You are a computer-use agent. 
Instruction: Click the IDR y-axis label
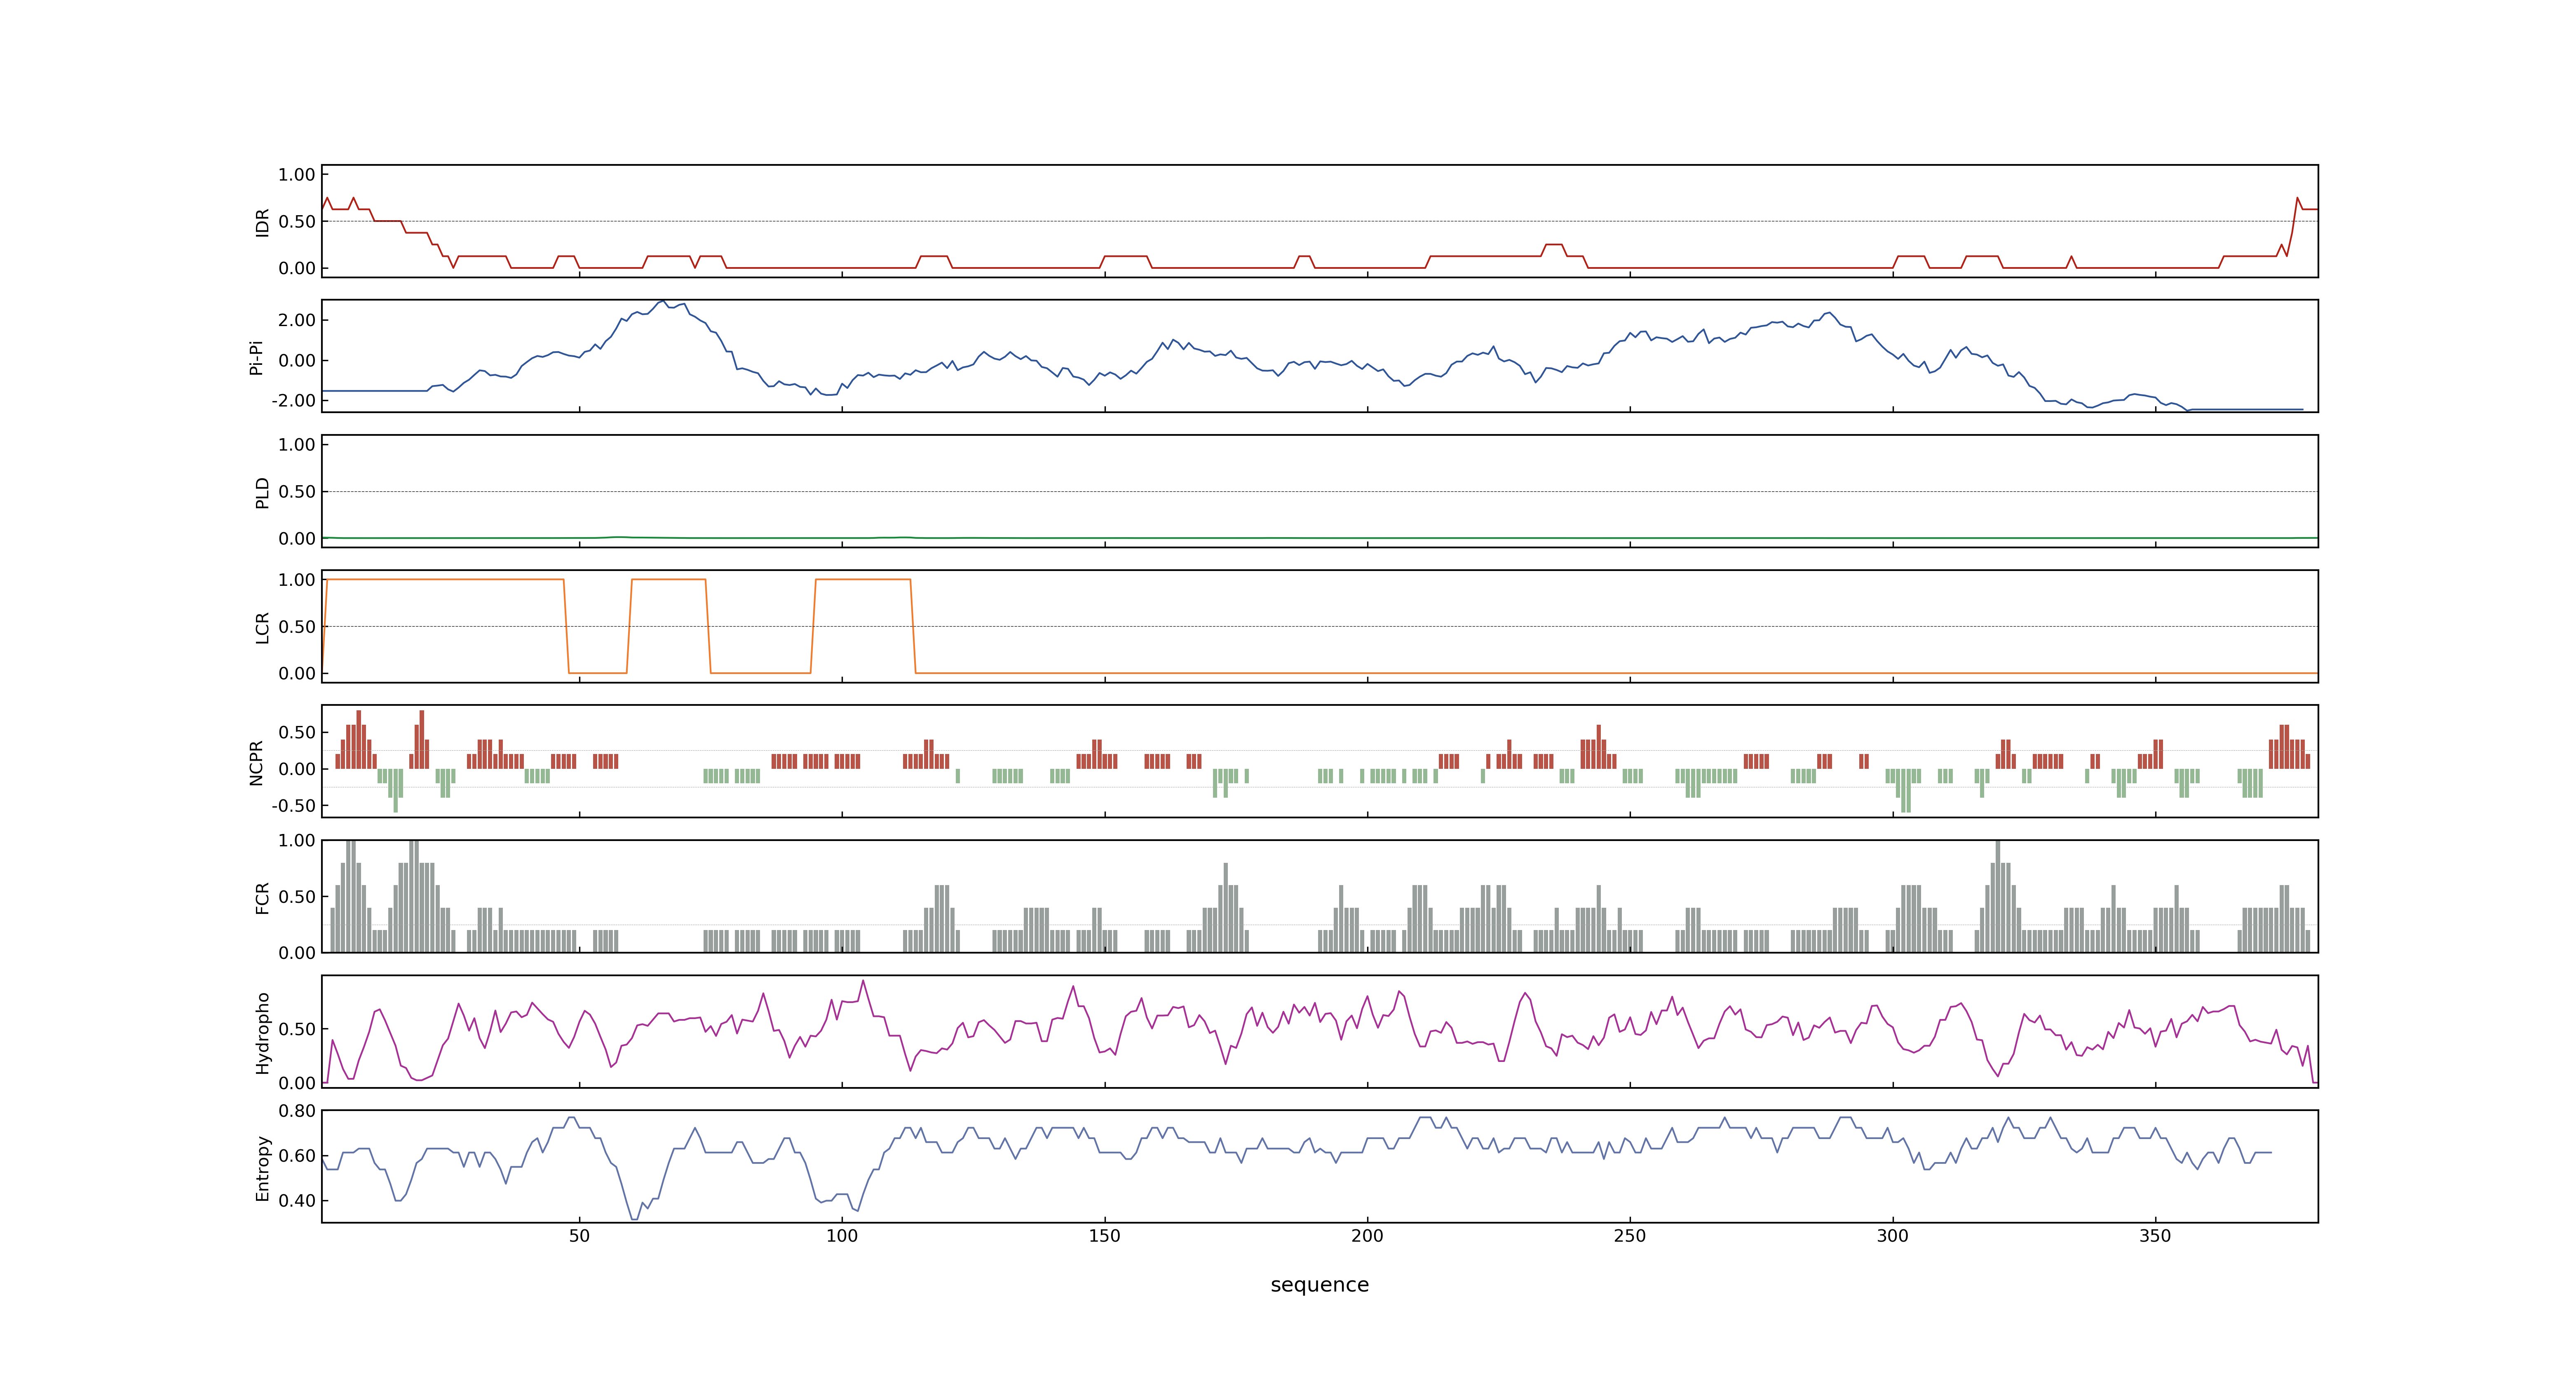(x=262, y=222)
